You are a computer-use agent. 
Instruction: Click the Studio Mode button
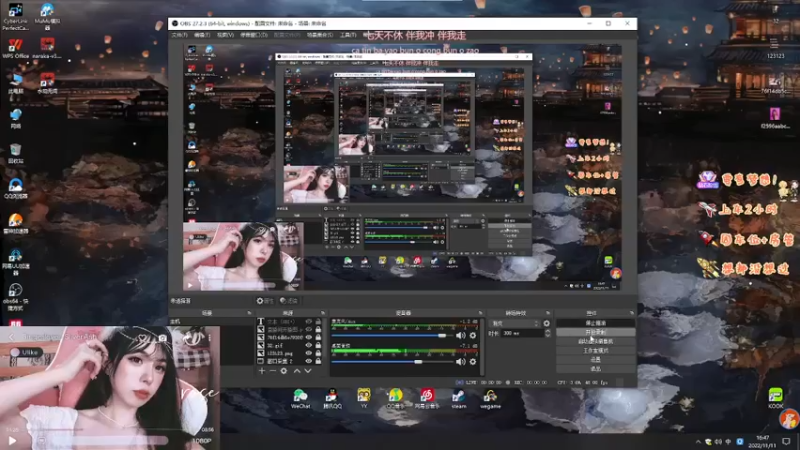point(595,351)
